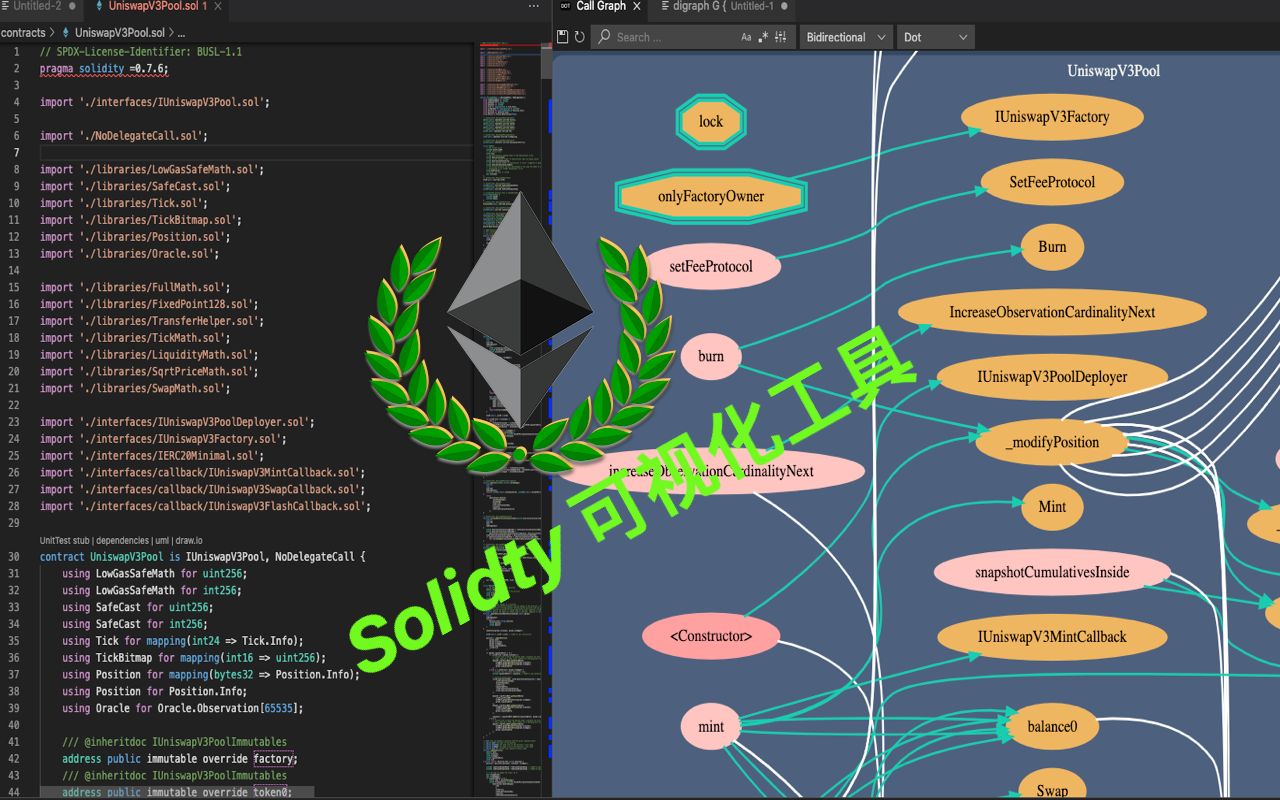Close the Call Graph tab
Image resolution: width=1280 pixels, height=800 pixels.
(637, 7)
